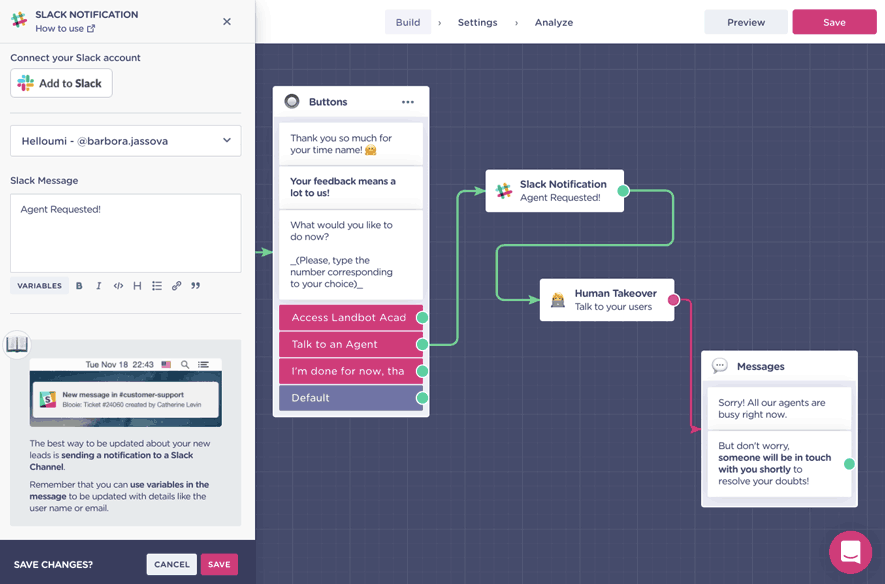Image resolution: width=885 pixels, height=584 pixels.
Task: Click the Preview button
Action: [x=746, y=22]
